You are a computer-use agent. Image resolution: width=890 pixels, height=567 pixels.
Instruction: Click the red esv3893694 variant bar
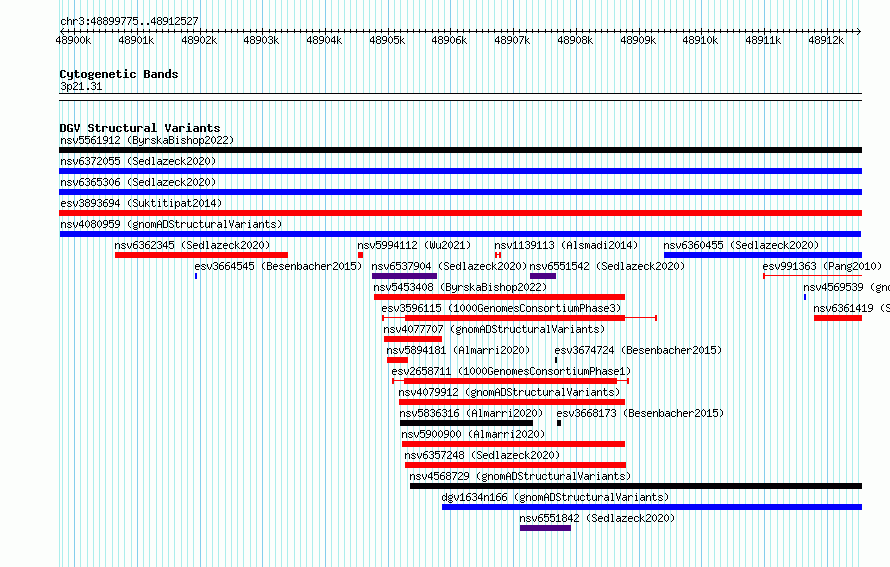460,213
